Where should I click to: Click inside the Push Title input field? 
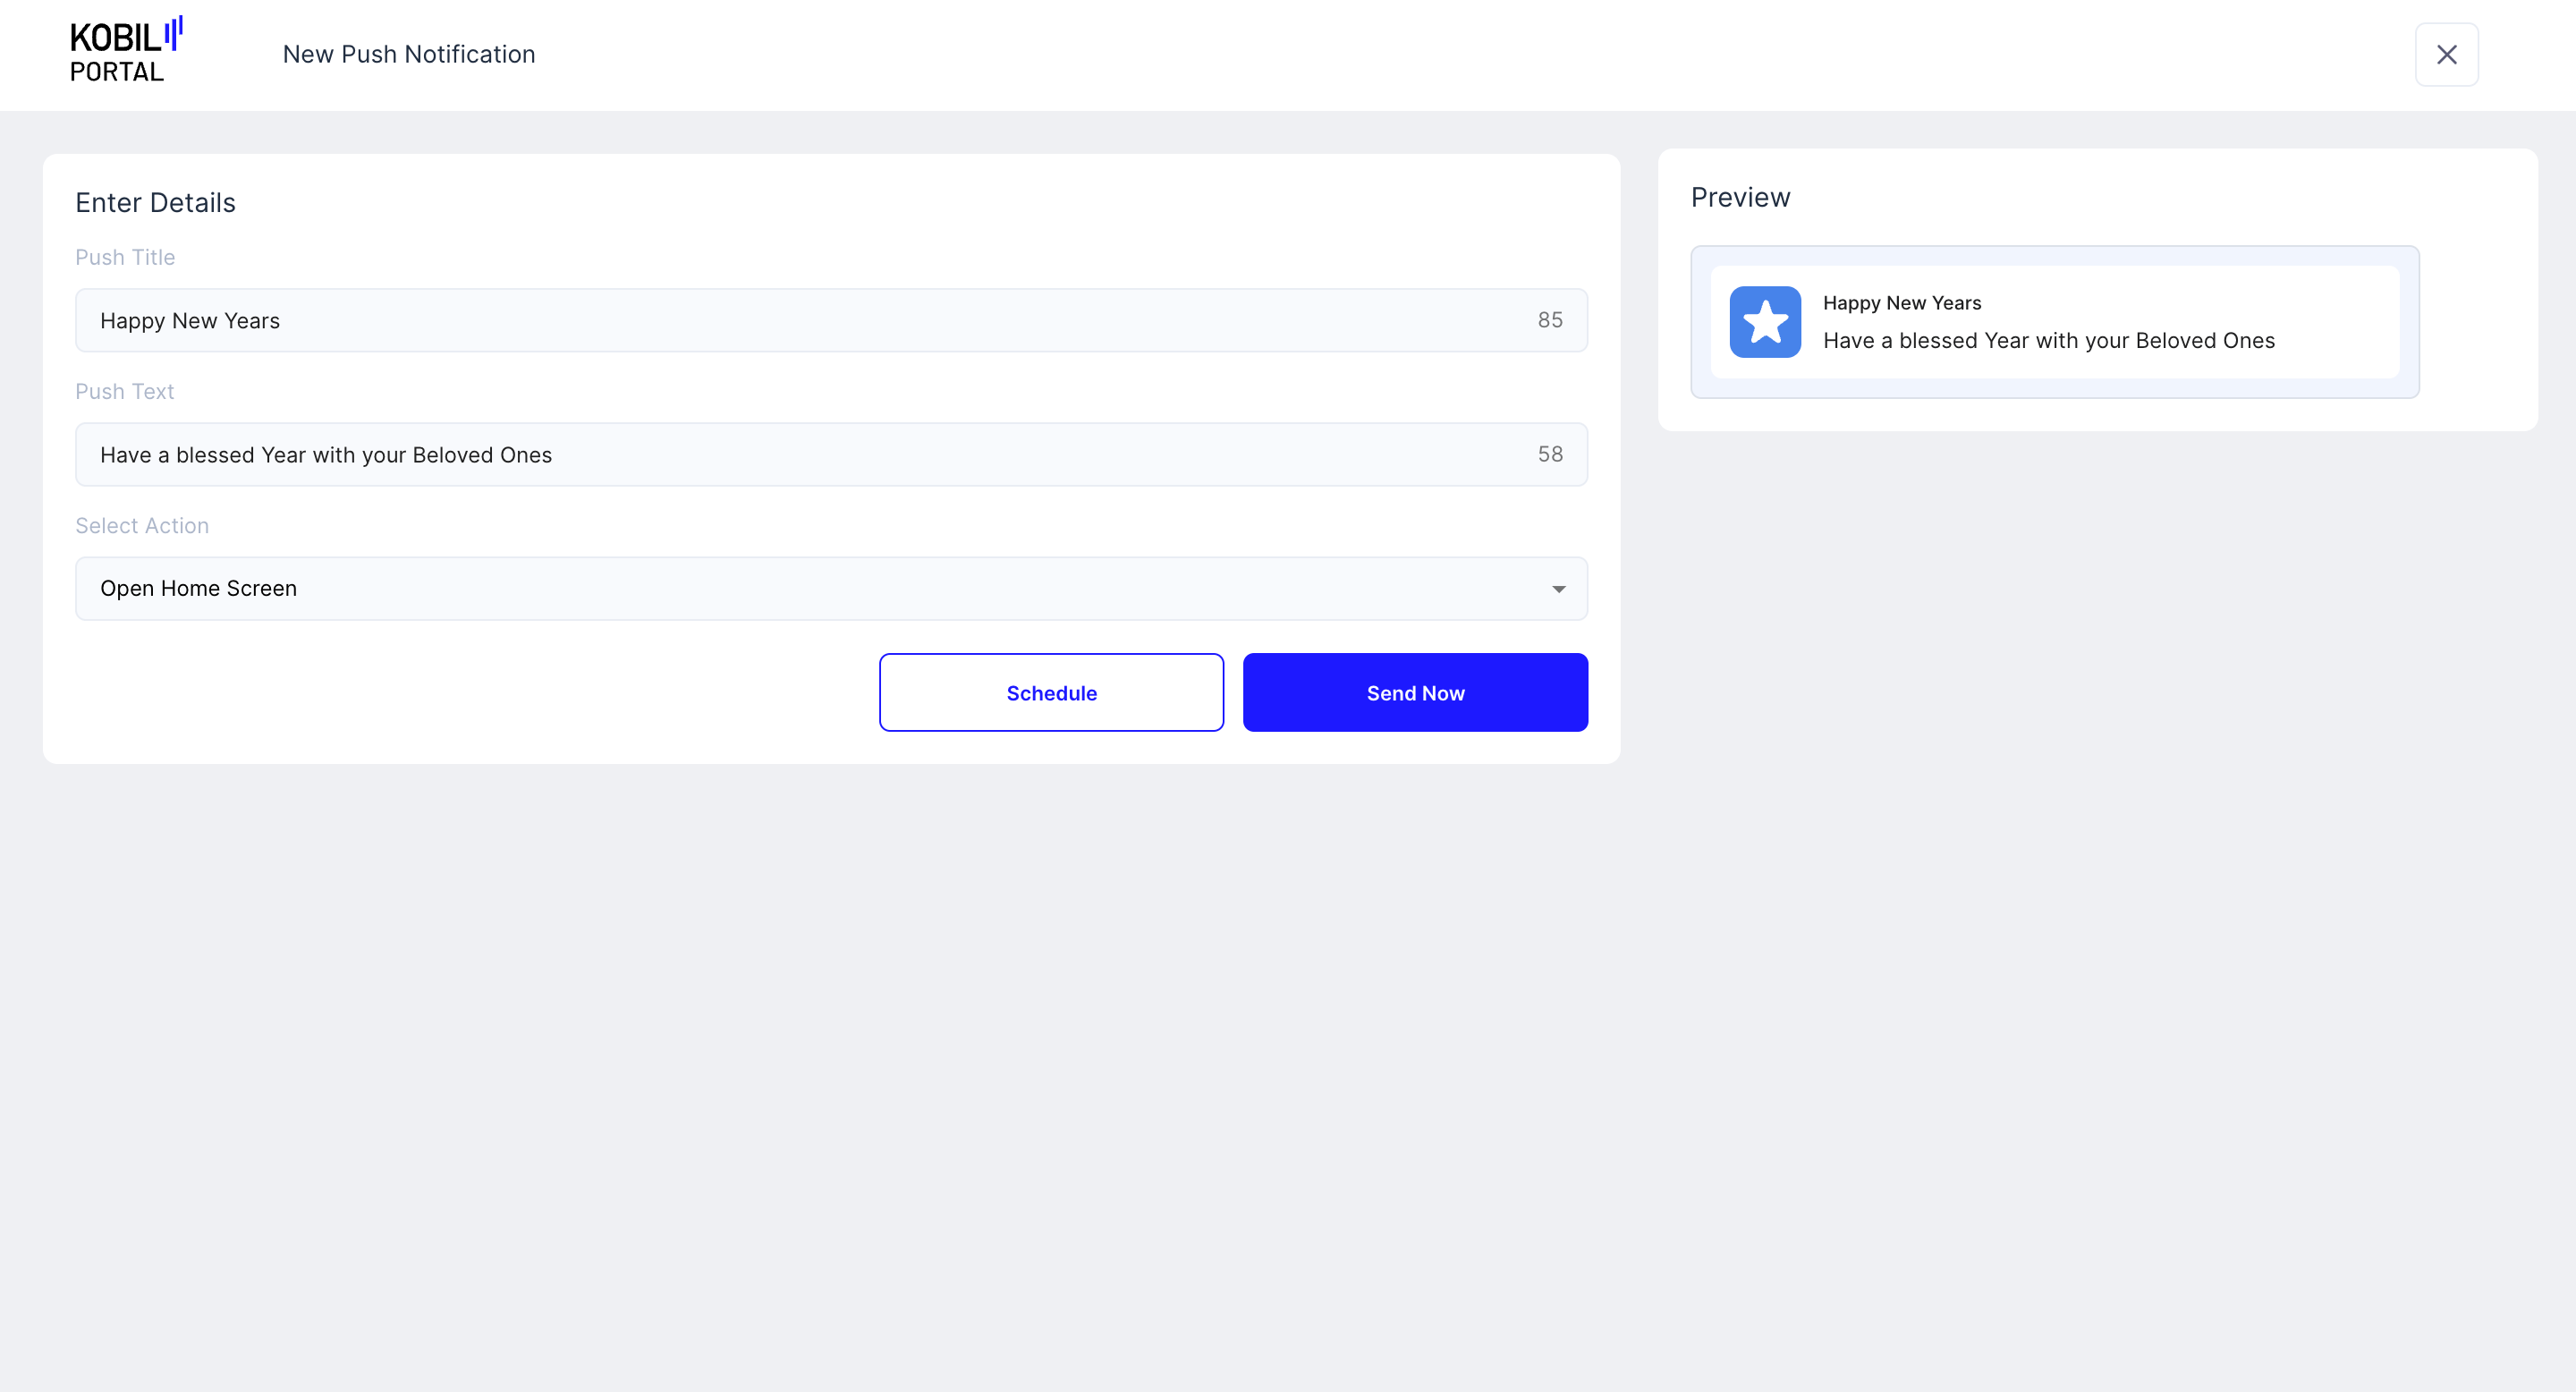coord(700,320)
